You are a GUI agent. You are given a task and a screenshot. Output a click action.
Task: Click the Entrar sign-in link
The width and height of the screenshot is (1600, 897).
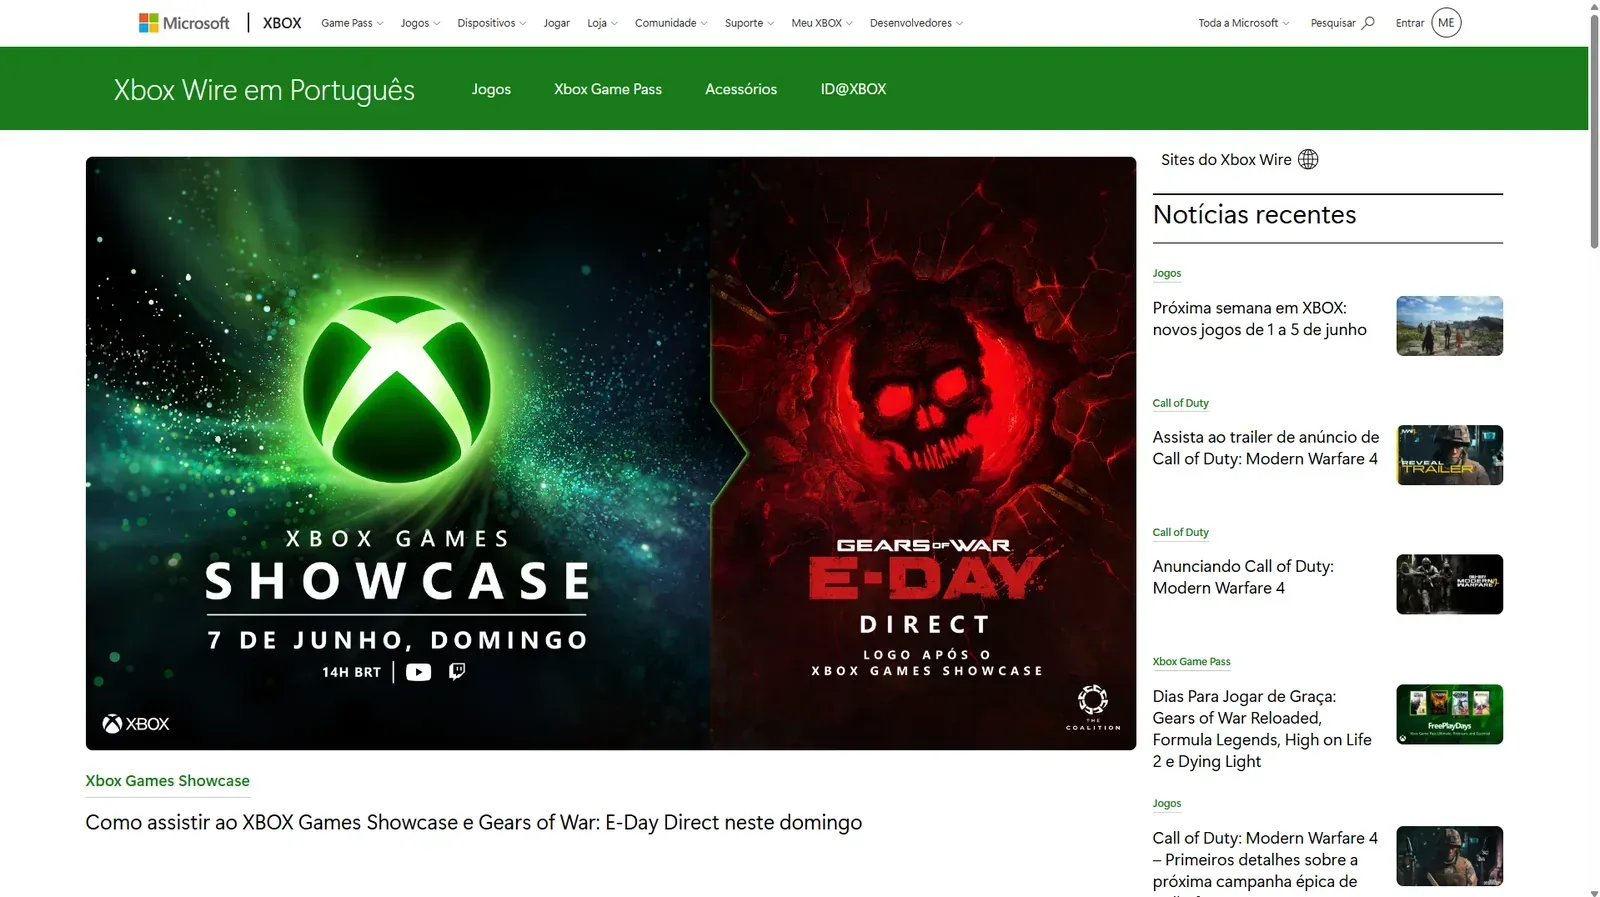[1410, 23]
